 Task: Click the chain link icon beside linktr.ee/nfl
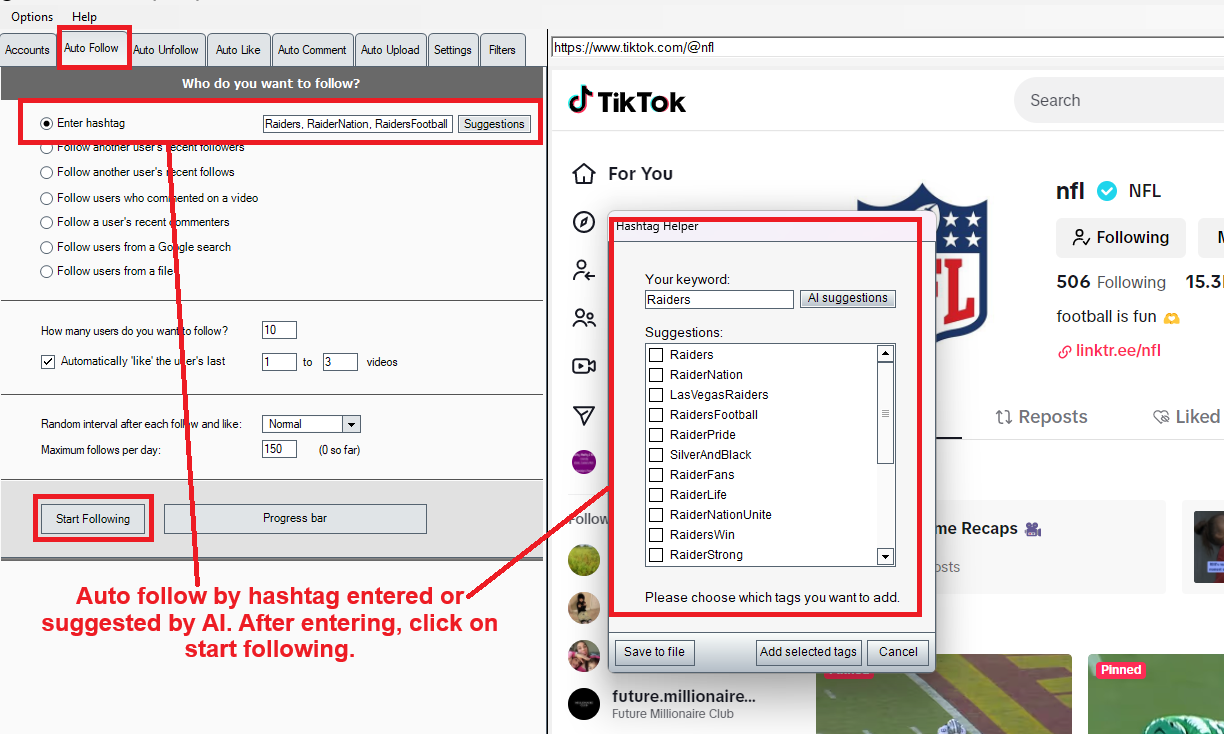tap(1064, 351)
